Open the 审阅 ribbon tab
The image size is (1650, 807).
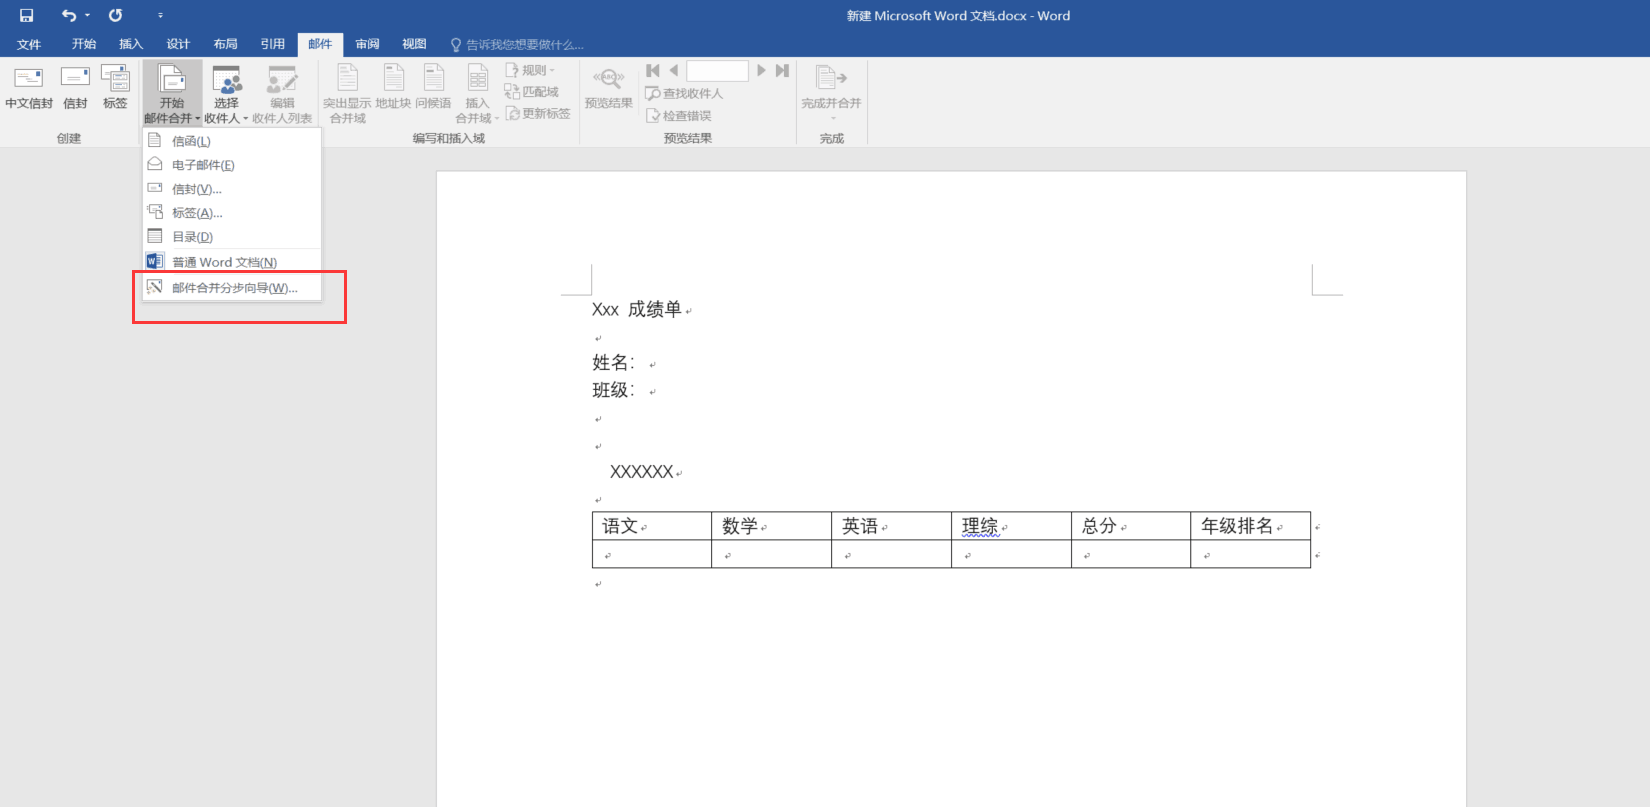pyautogui.click(x=367, y=44)
